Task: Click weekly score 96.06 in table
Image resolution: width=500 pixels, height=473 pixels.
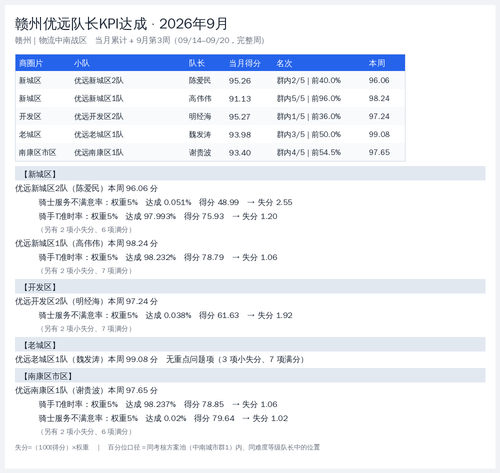Action: point(379,80)
